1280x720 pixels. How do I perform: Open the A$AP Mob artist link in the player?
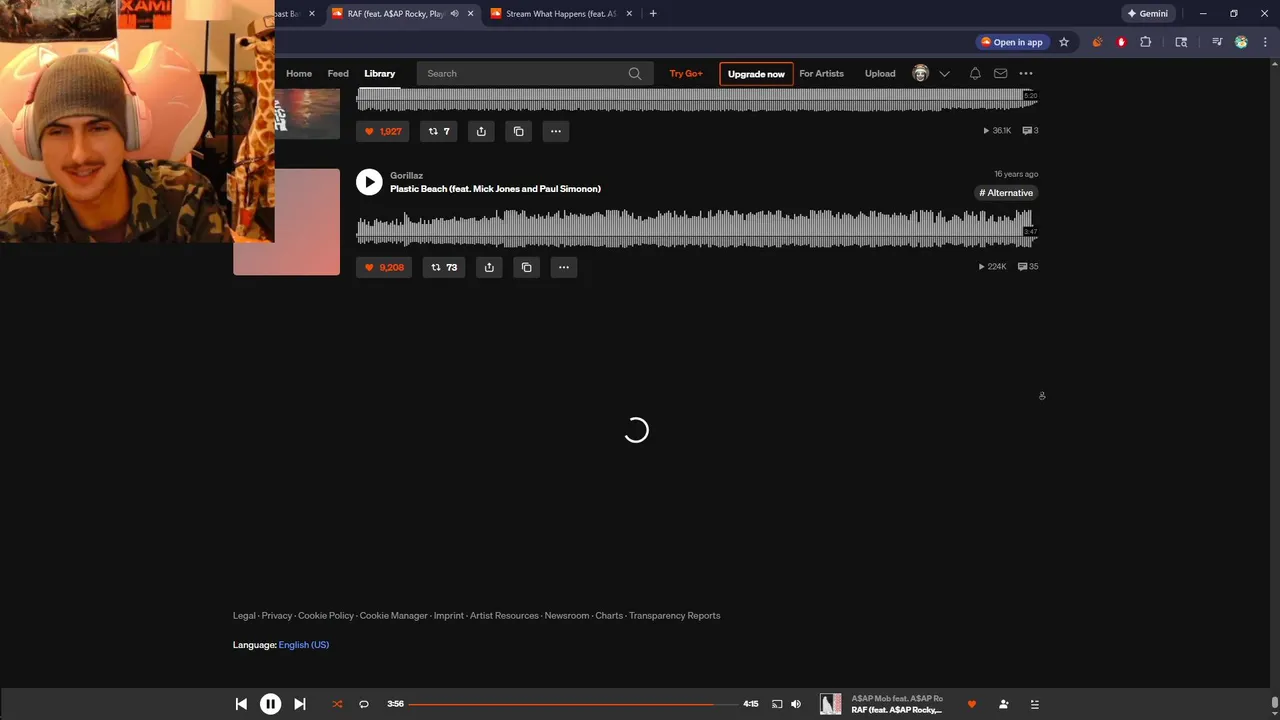[896, 698]
